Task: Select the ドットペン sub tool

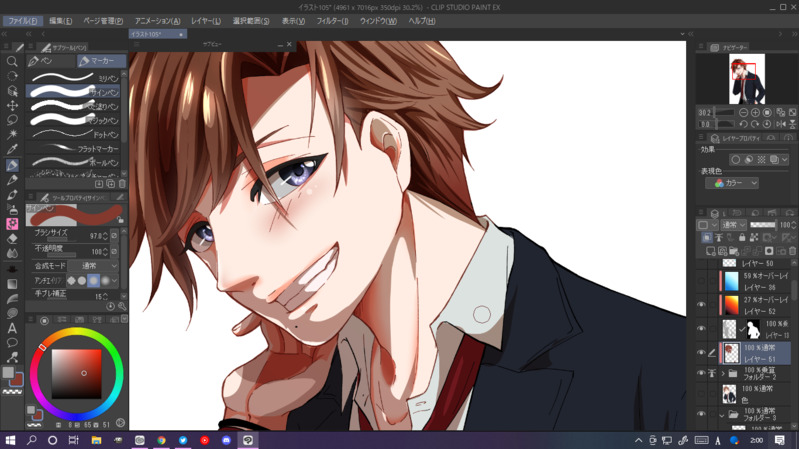Action: point(73,135)
